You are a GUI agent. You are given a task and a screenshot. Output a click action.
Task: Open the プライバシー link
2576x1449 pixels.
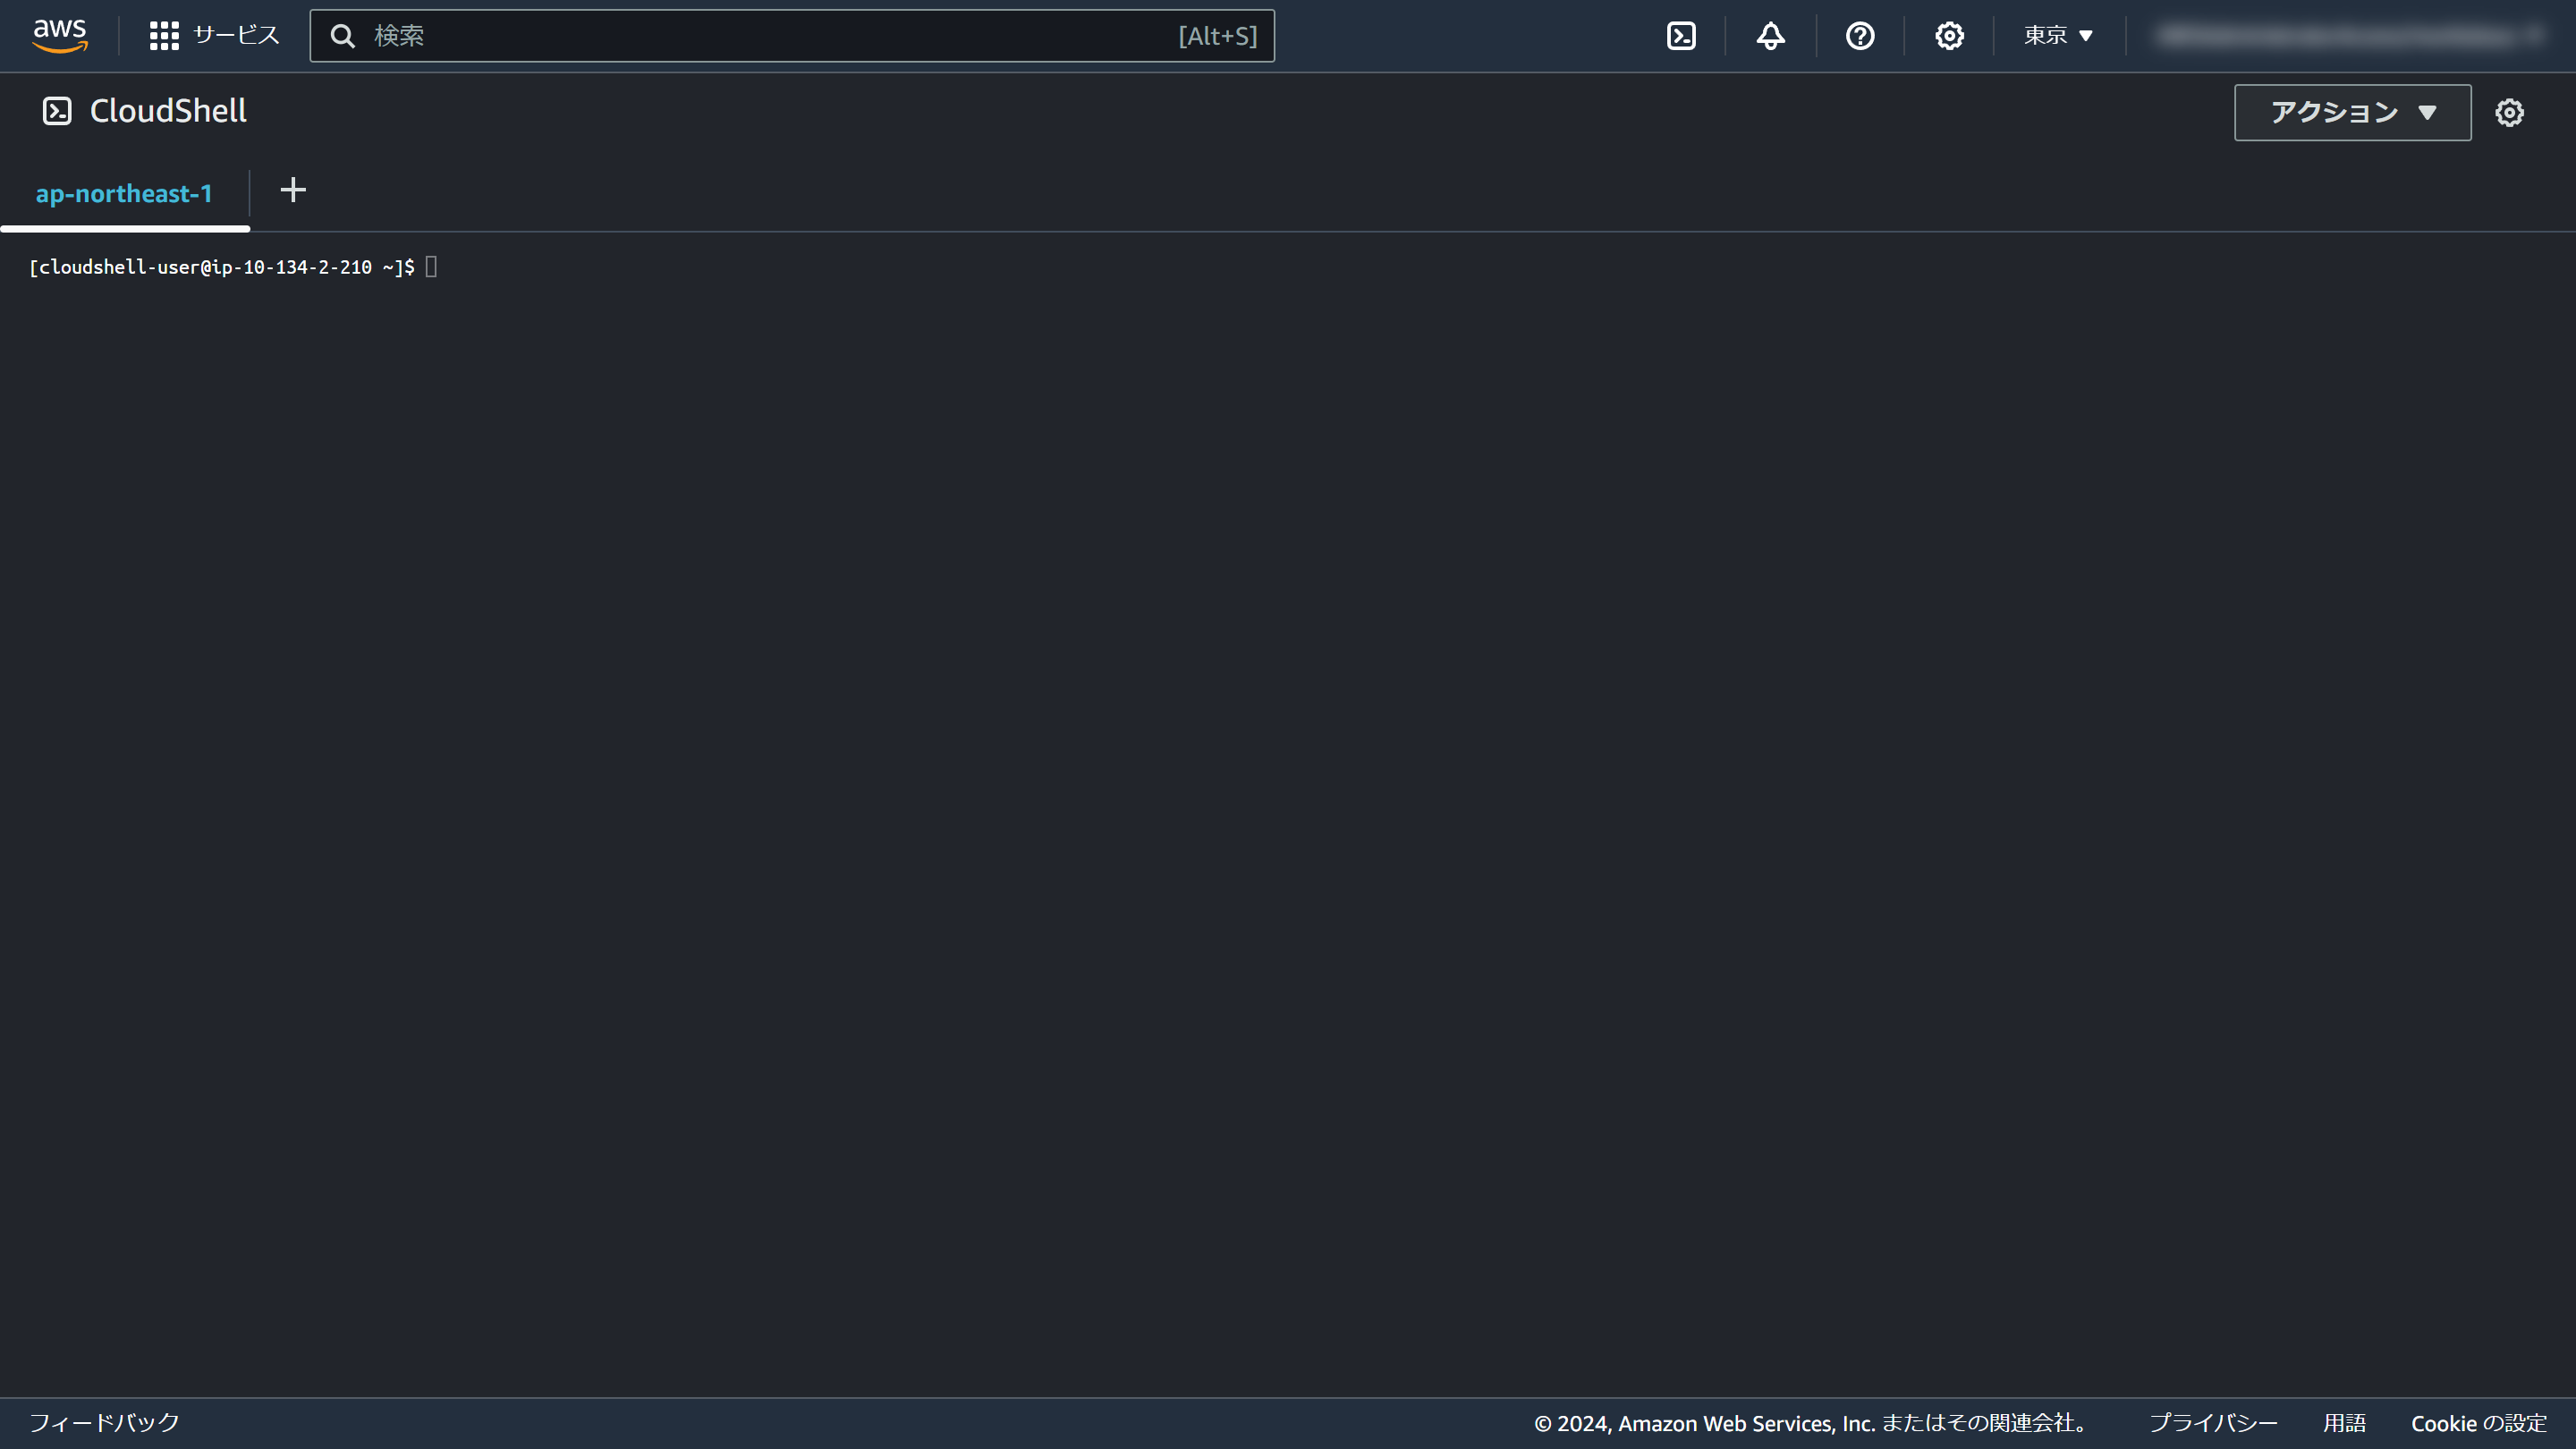(x=2213, y=1422)
